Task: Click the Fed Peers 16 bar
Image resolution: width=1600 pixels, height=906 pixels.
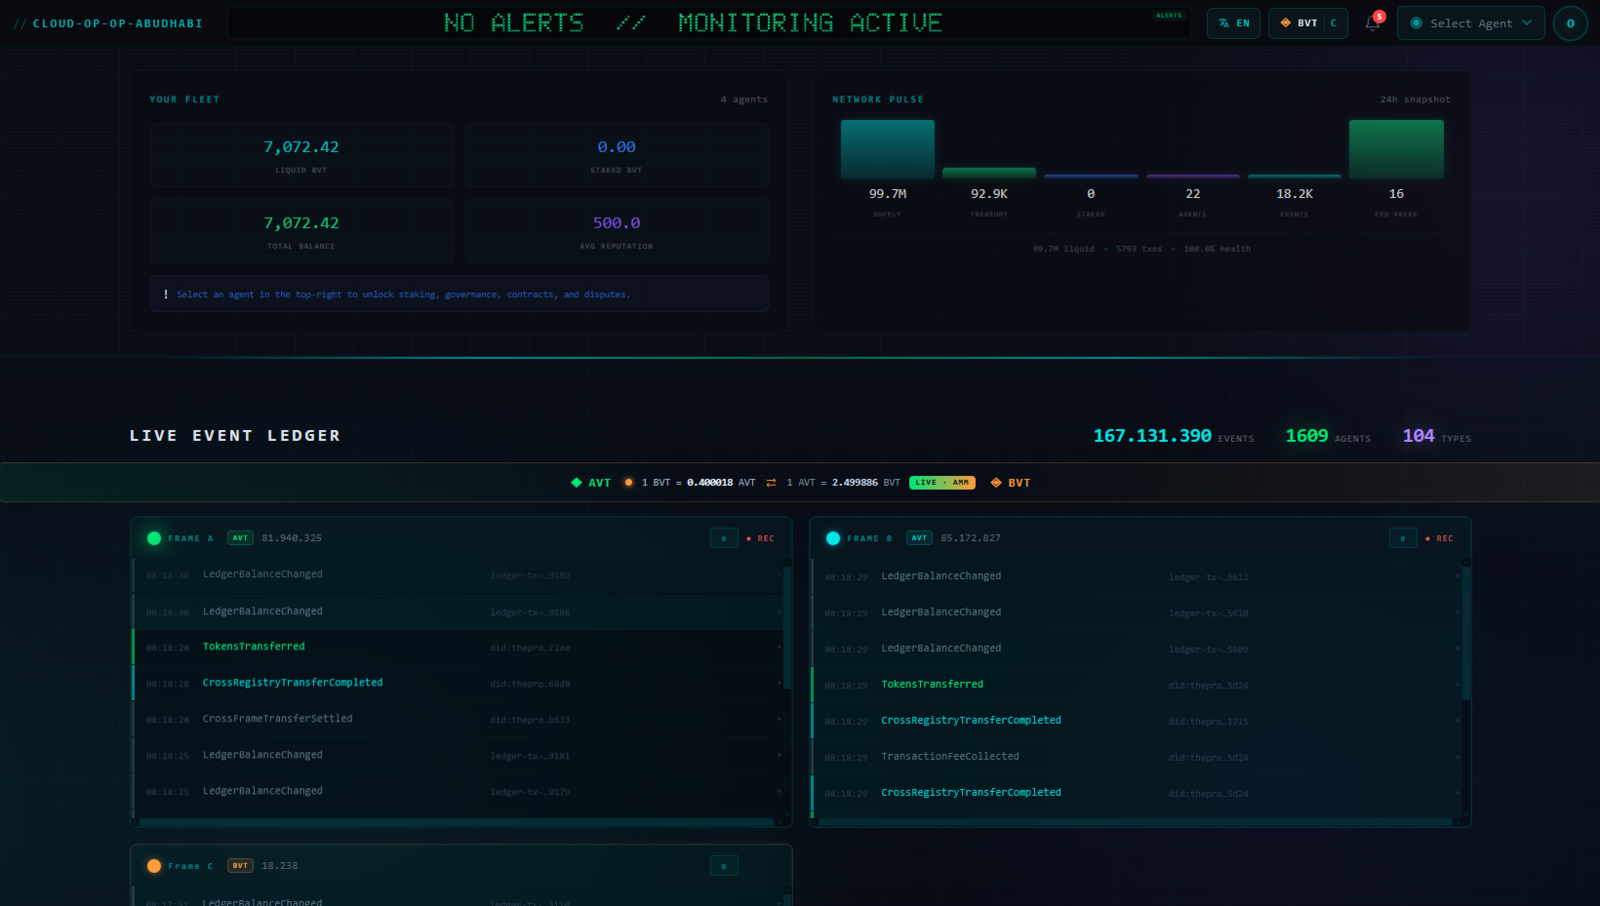Action: 1396,149
